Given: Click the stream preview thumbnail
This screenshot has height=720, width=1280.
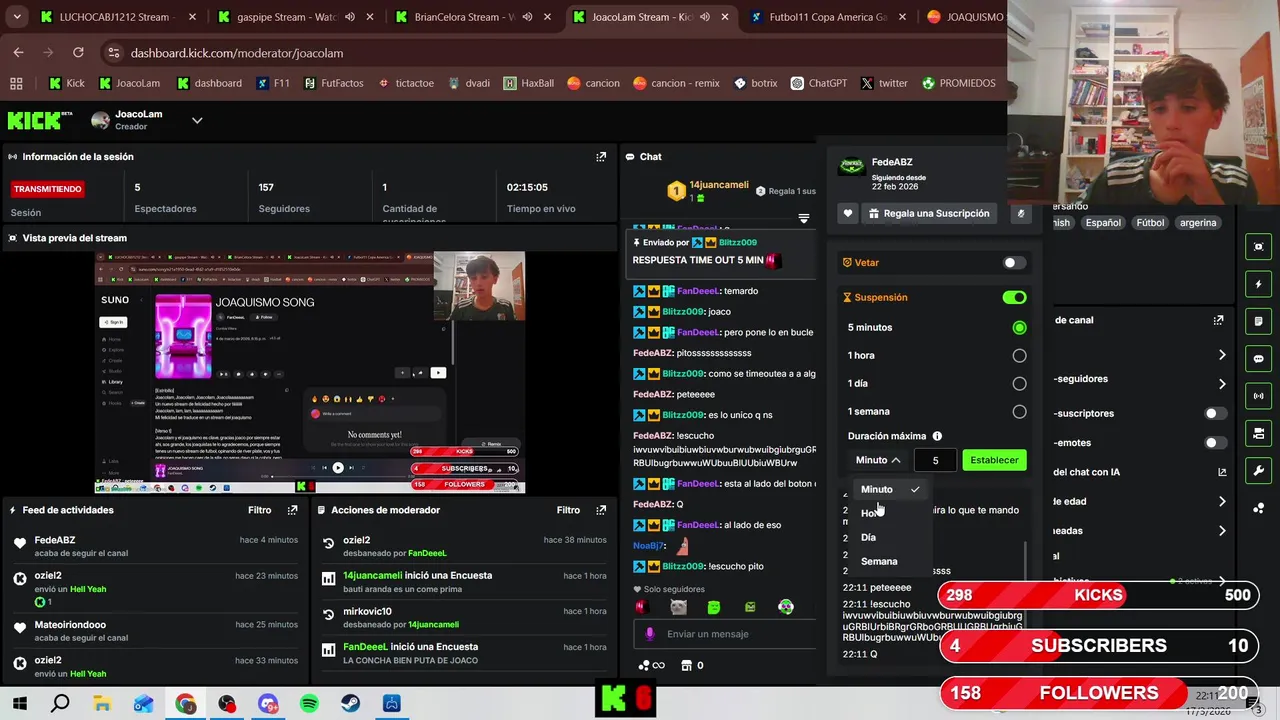Looking at the screenshot, I should point(310,372).
